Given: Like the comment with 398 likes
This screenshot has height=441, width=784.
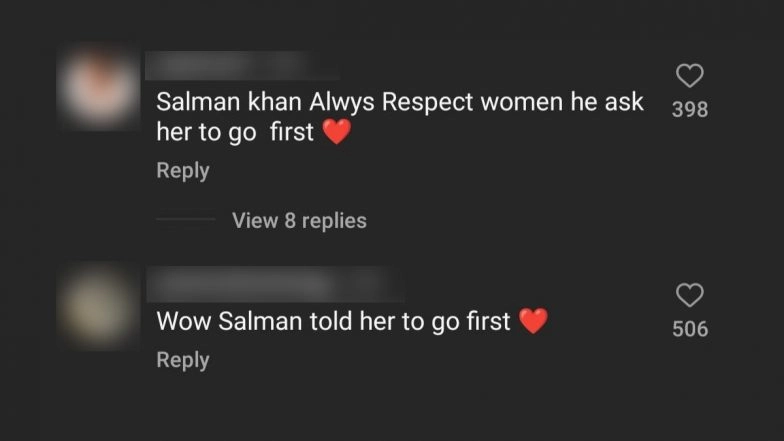Looking at the screenshot, I should 690,76.
